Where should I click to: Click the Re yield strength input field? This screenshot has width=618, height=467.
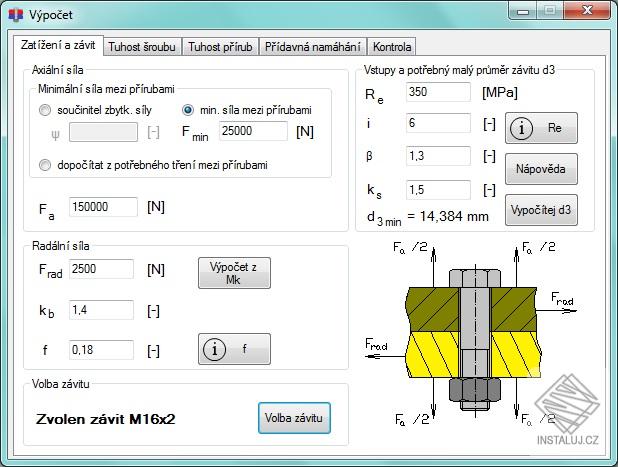click(x=438, y=92)
